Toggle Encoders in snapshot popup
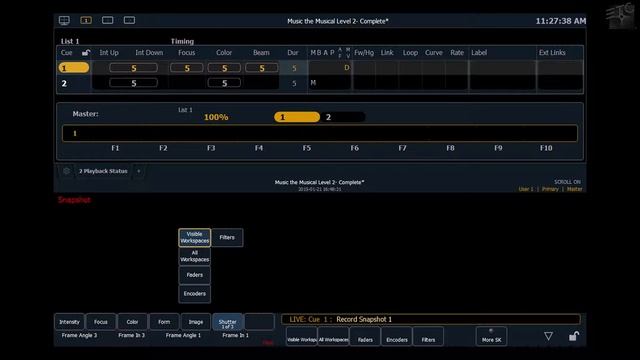 click(x=195, y=294)
